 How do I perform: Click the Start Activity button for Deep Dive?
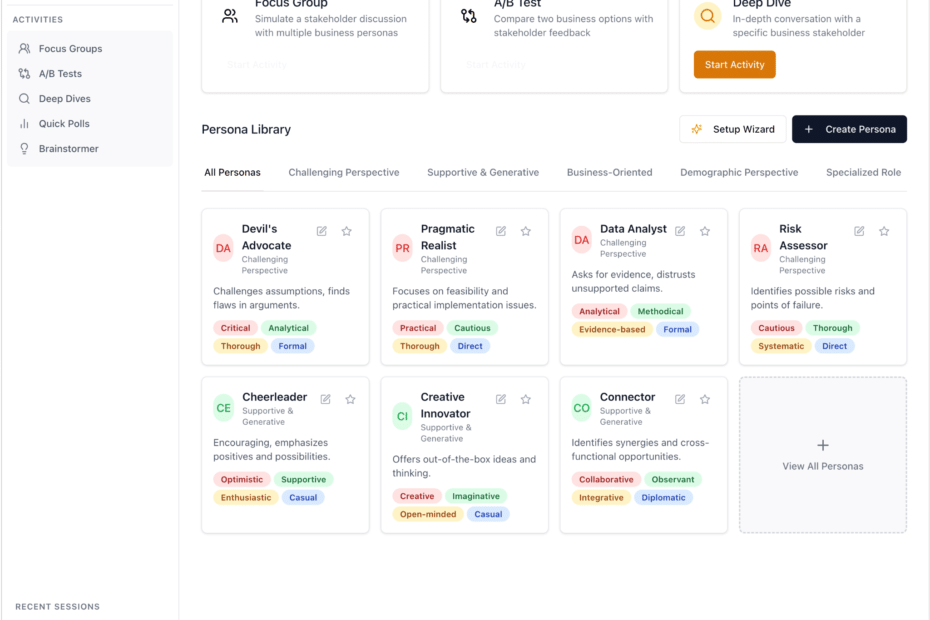click(x=734, y=65)
